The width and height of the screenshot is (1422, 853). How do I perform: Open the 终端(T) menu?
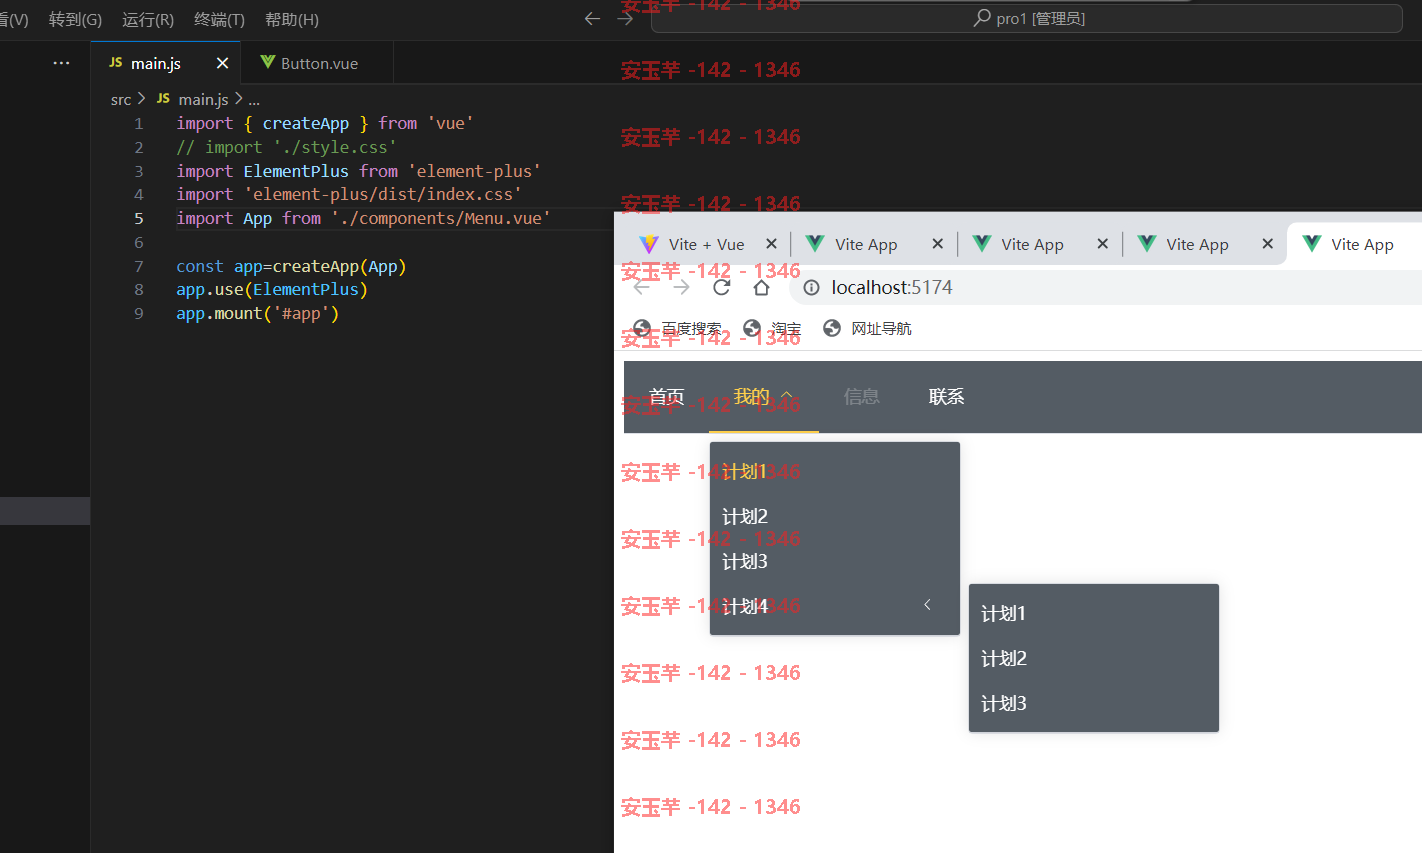coord(219,19)
